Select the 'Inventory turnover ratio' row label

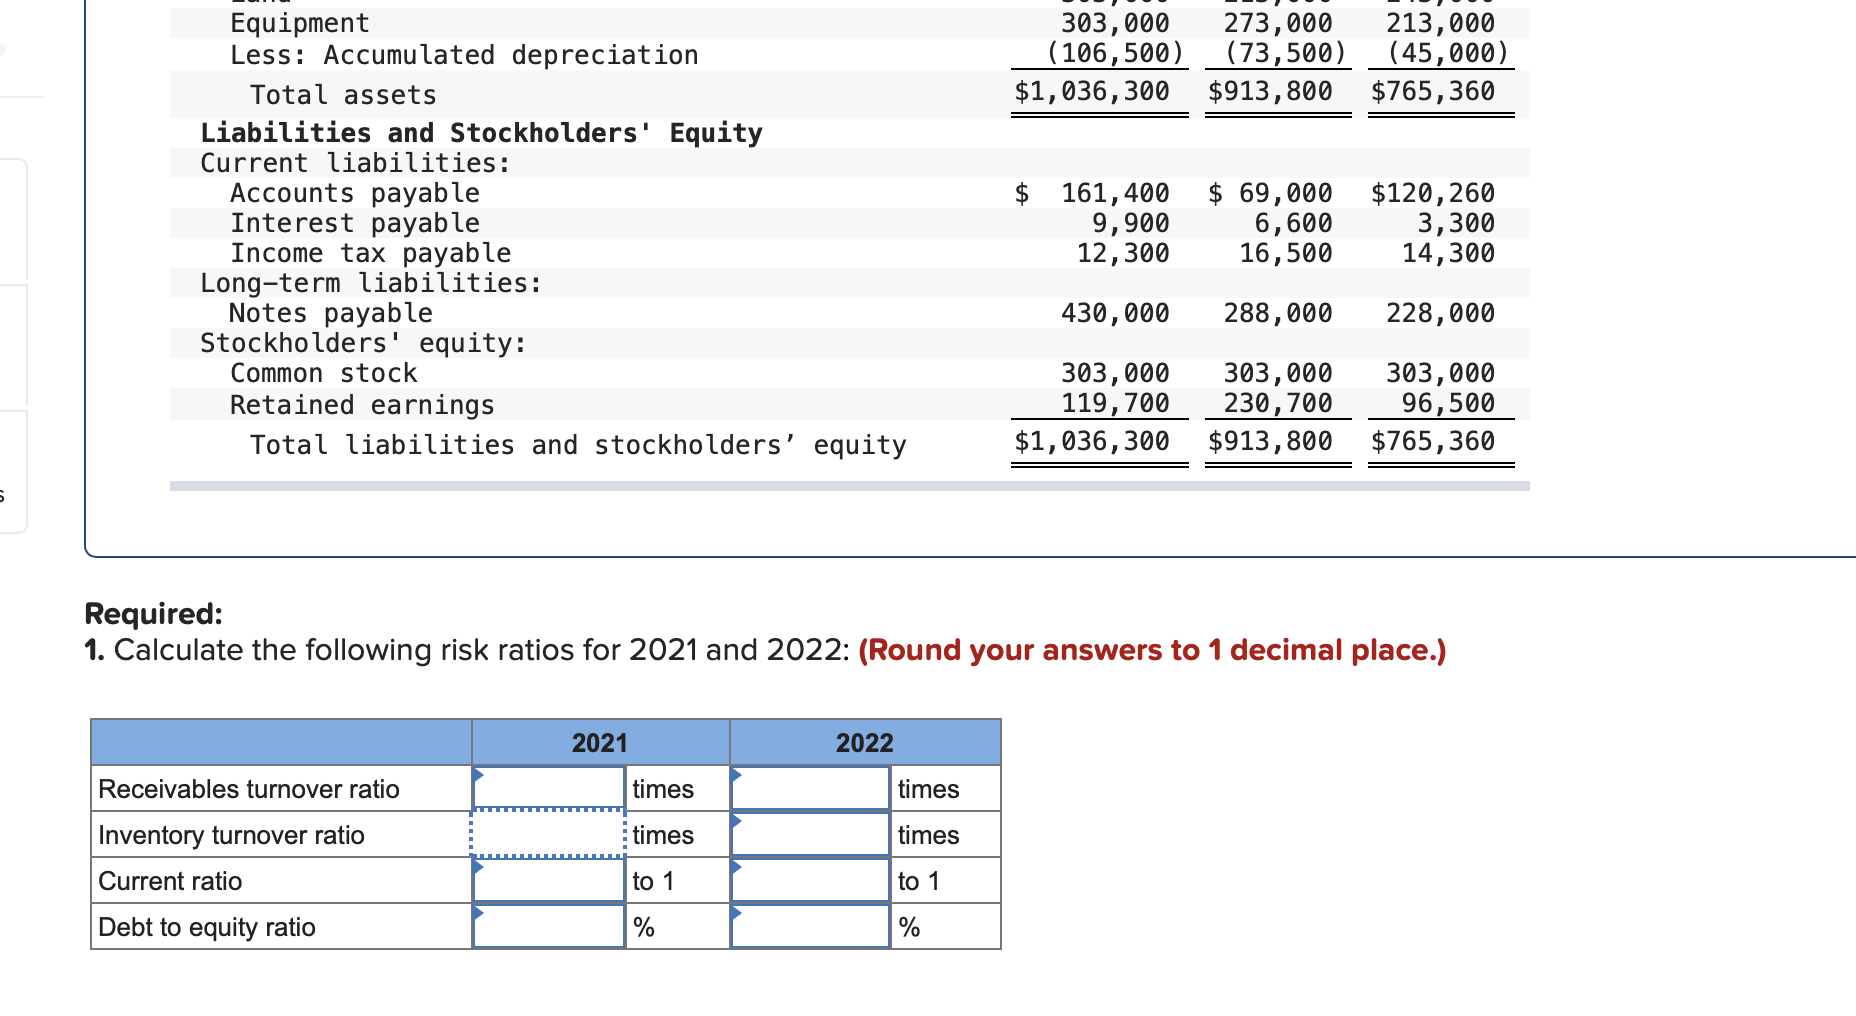pos(231,835)
